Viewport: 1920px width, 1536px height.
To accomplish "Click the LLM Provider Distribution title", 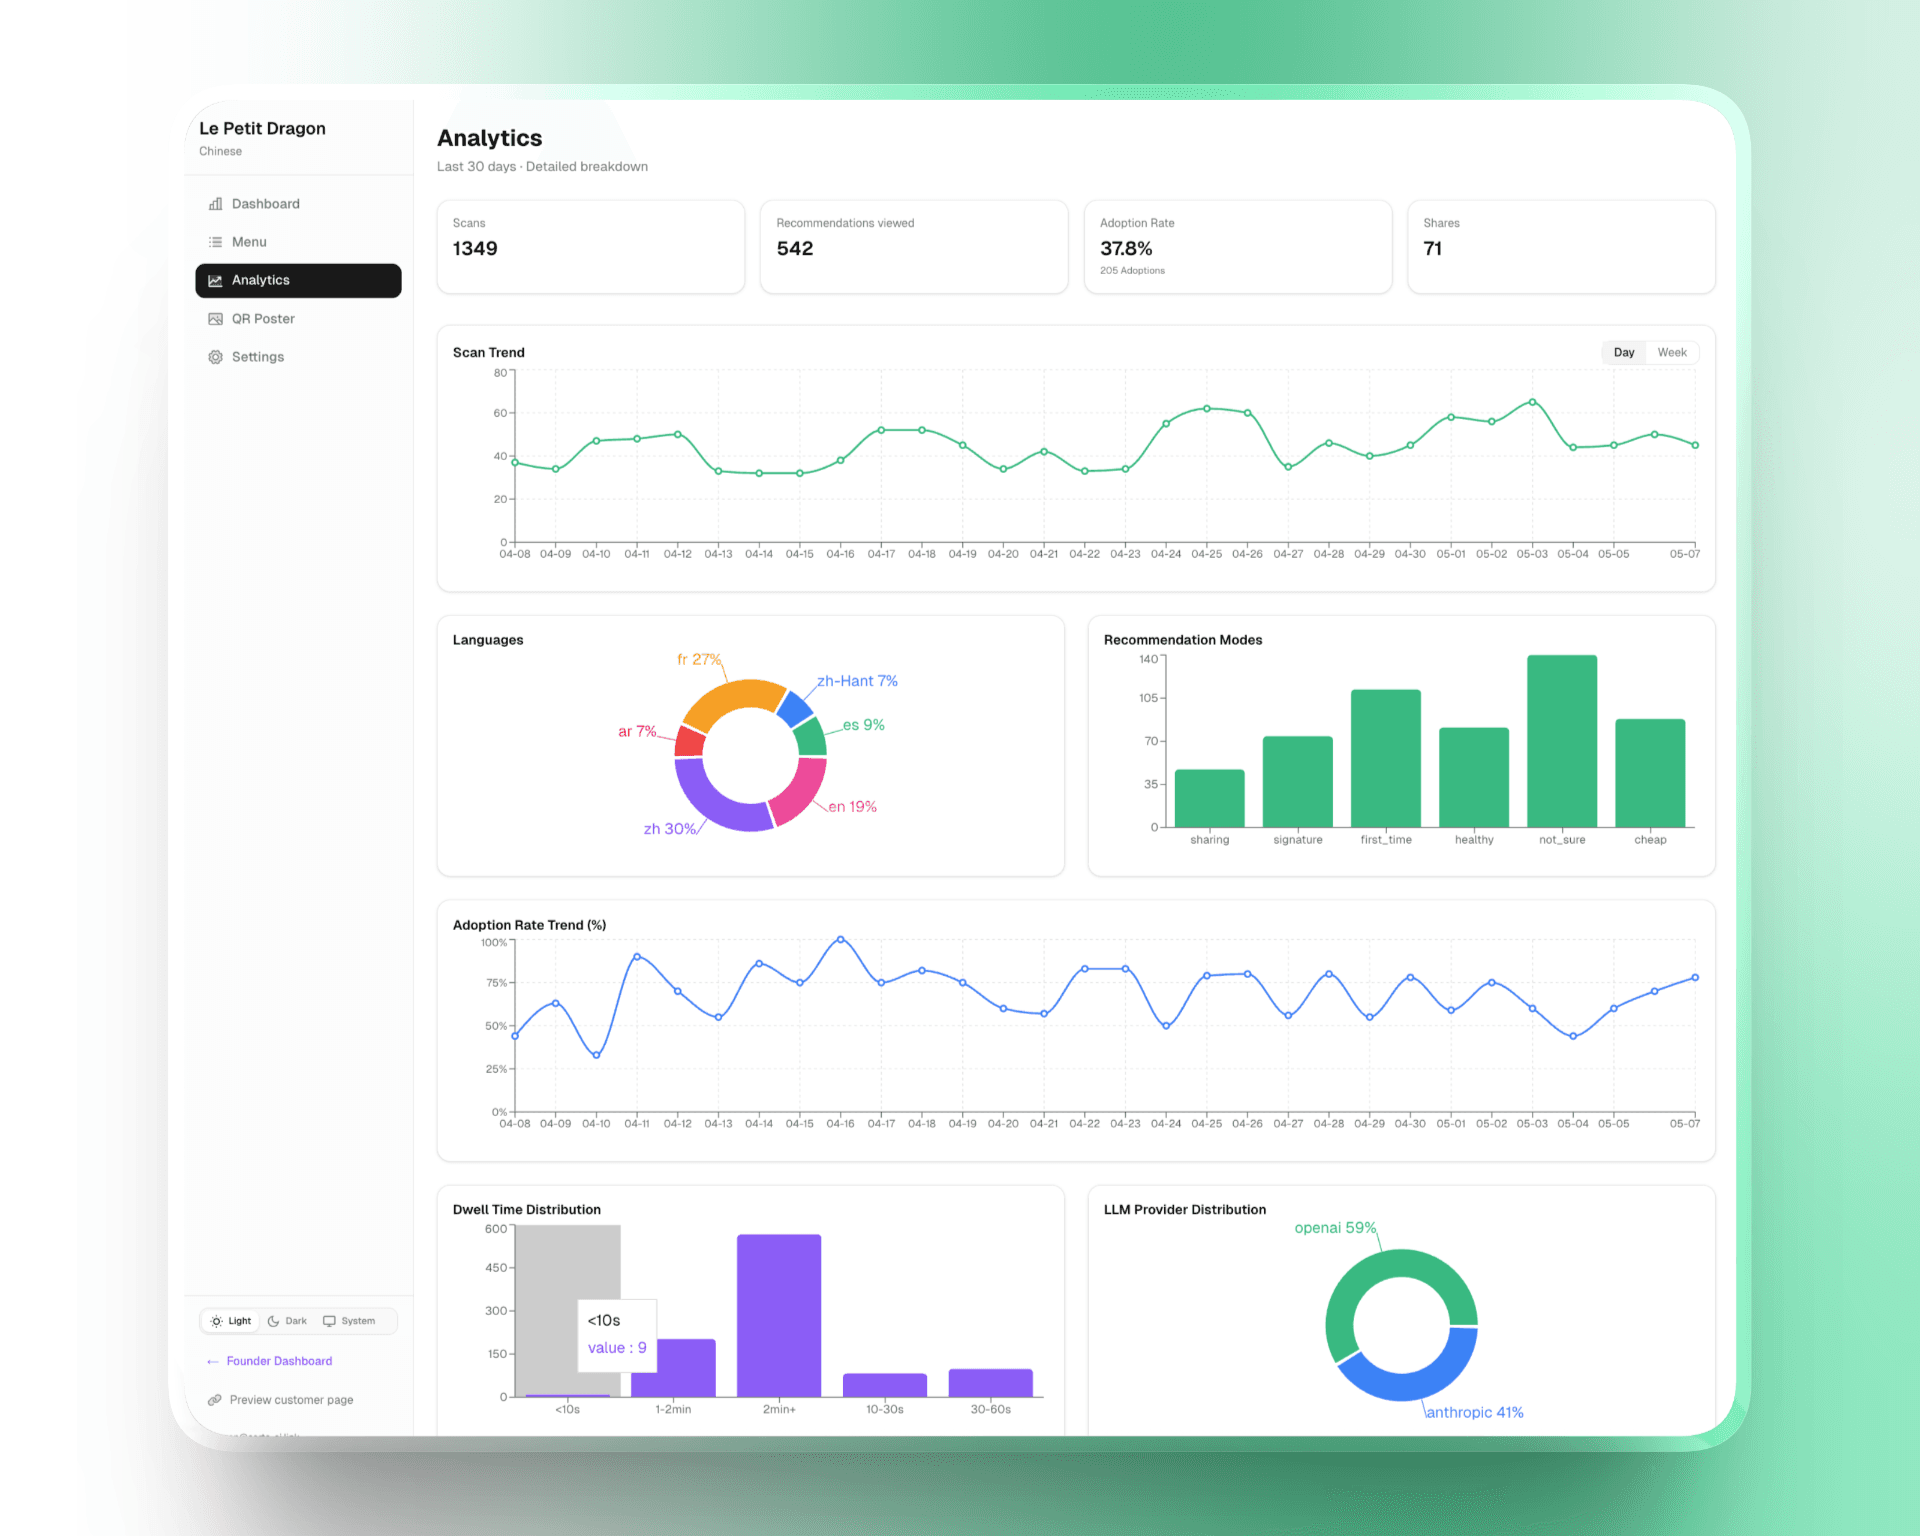I will click(x=1185, y=1210).
